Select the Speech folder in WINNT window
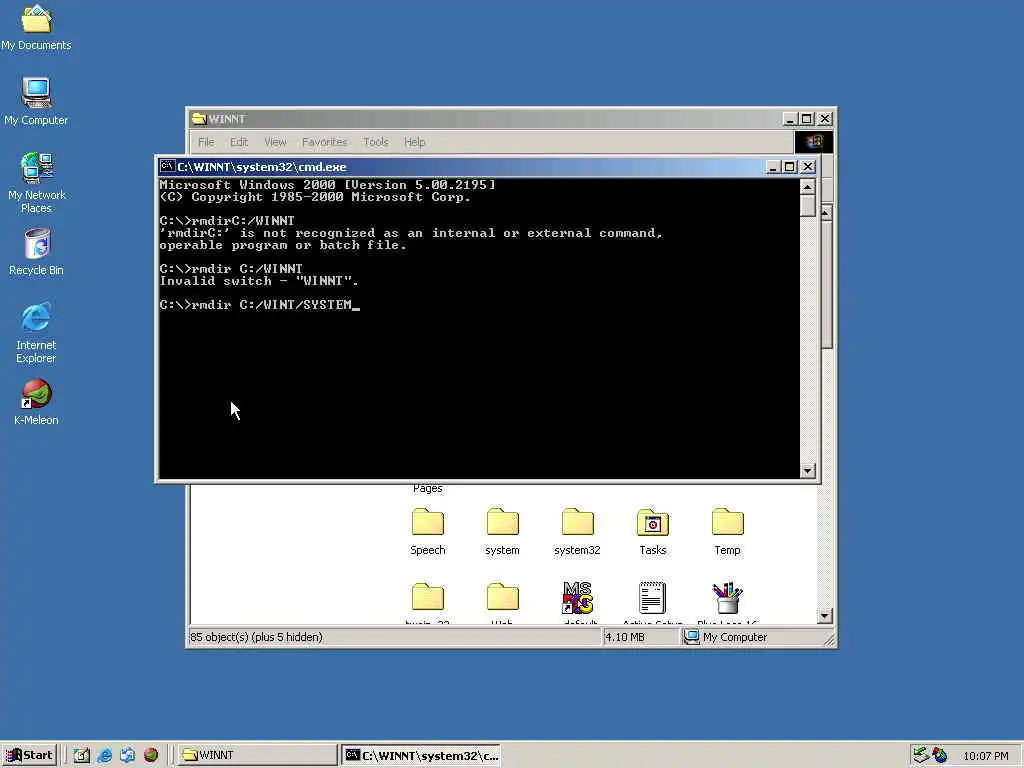 coord(428,532)
